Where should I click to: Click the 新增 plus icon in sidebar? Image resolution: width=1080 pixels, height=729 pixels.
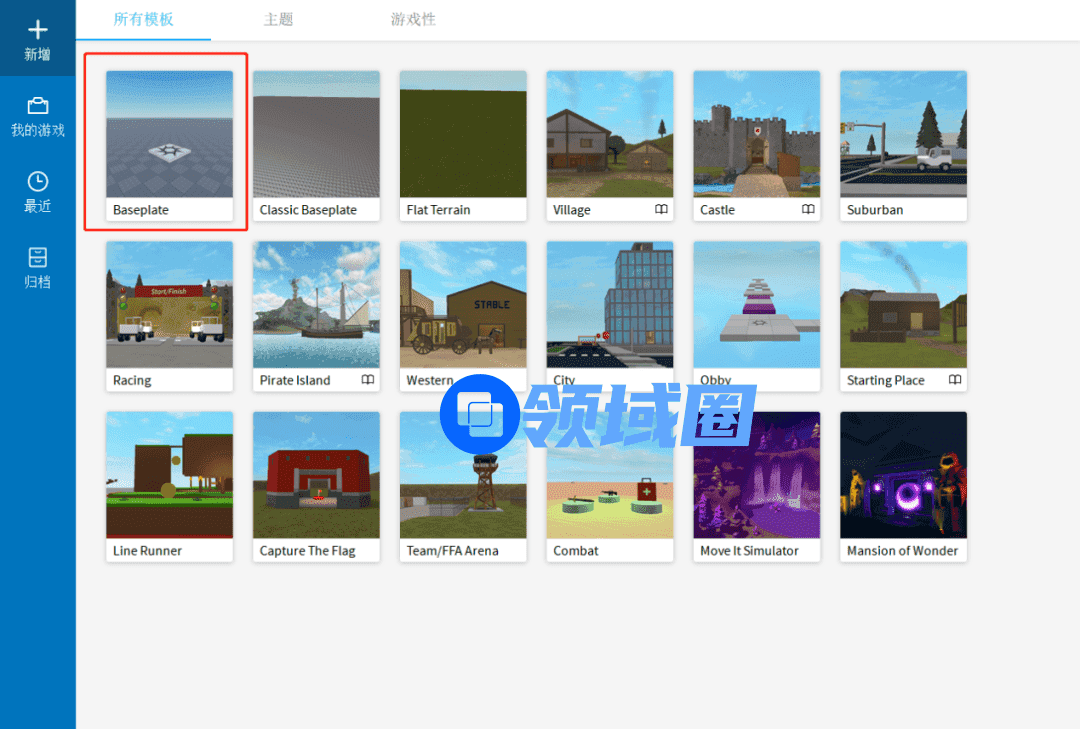tap(37, 30)
